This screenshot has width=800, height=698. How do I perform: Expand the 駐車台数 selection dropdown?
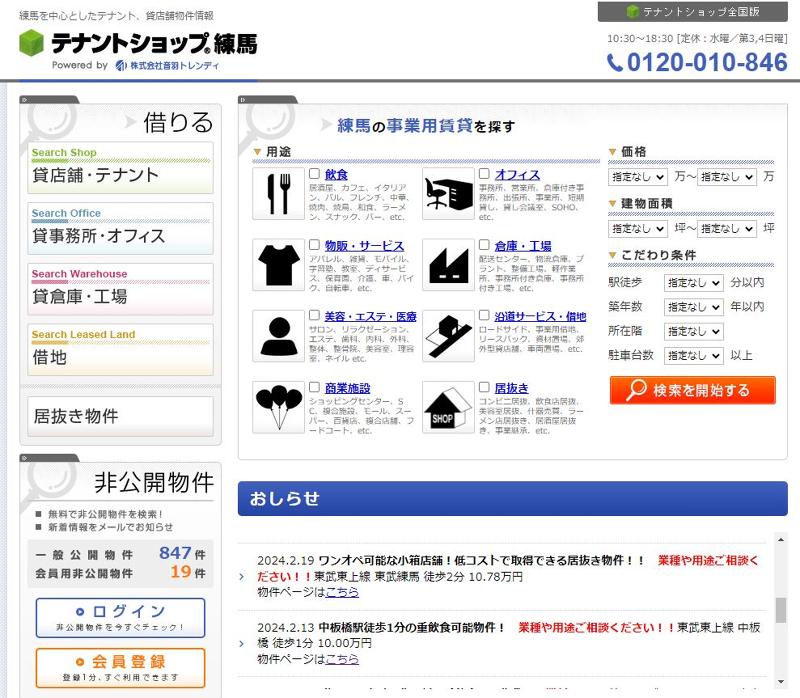tap(693, 355)
